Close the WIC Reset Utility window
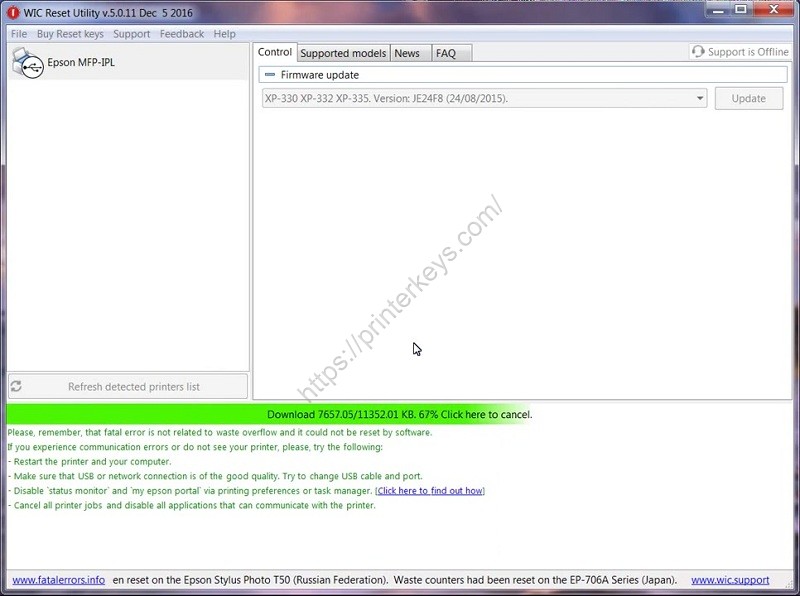 click(773, 10)
